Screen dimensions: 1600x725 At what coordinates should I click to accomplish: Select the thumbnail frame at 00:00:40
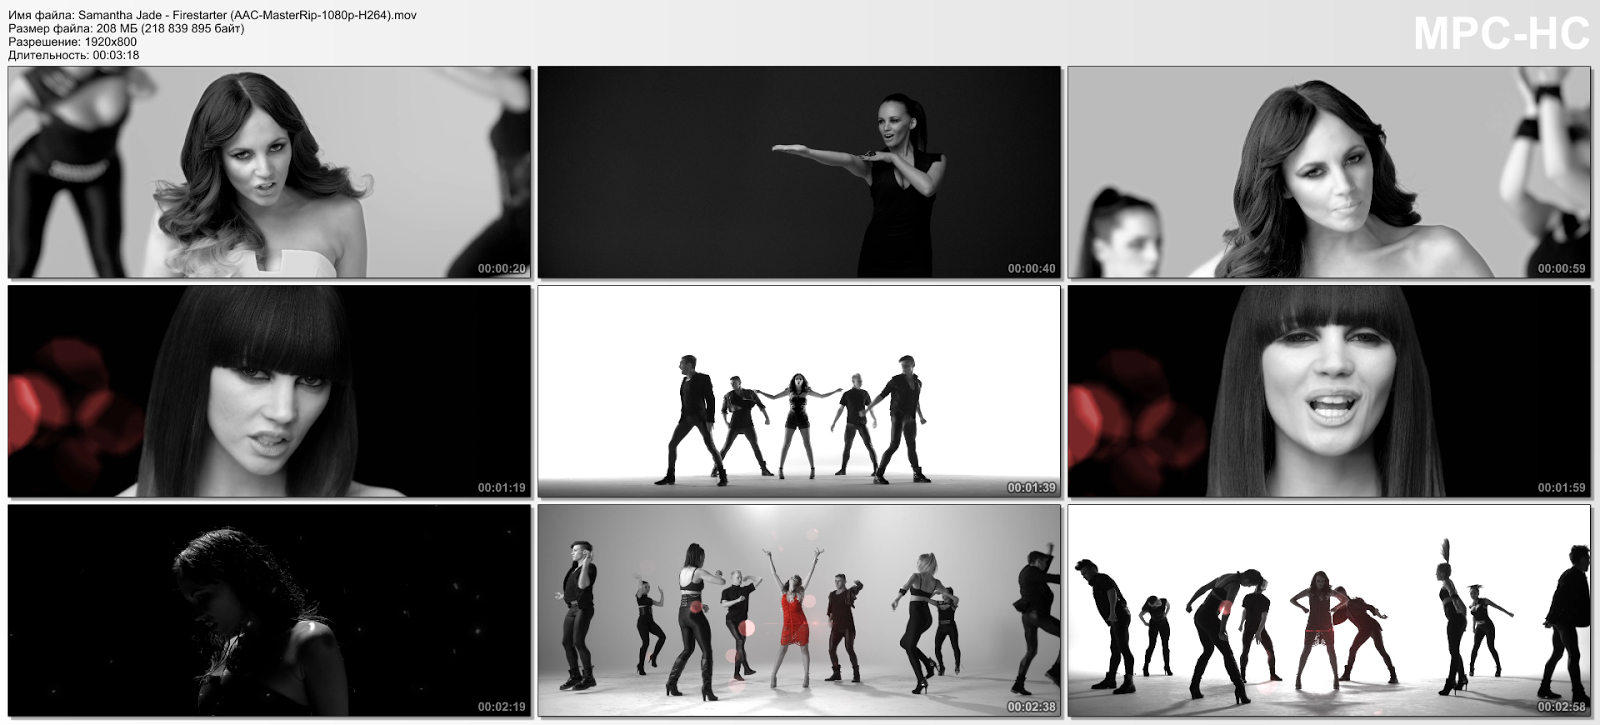(x=799, y=172)
